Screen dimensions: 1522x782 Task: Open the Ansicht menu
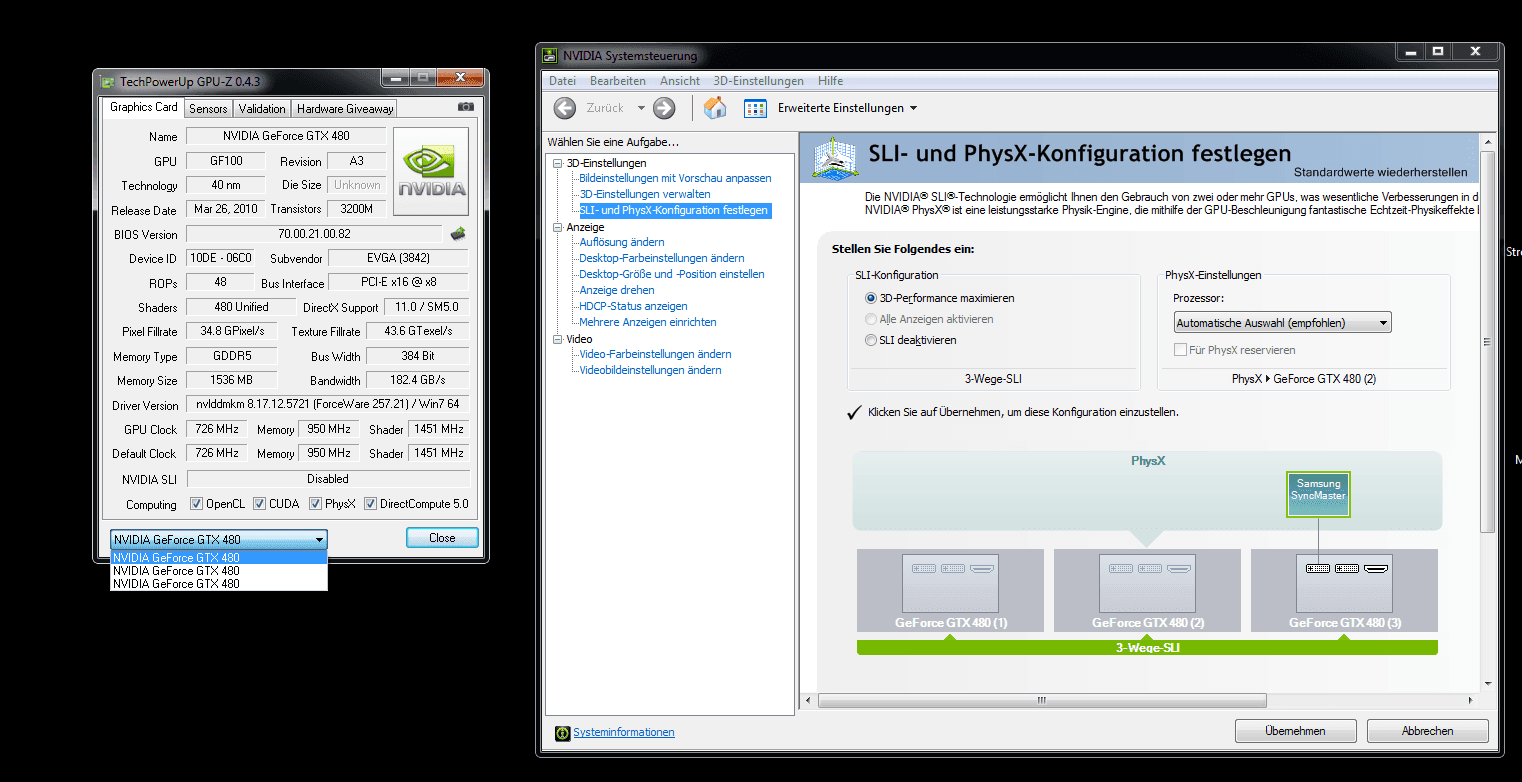pos(680,81)
